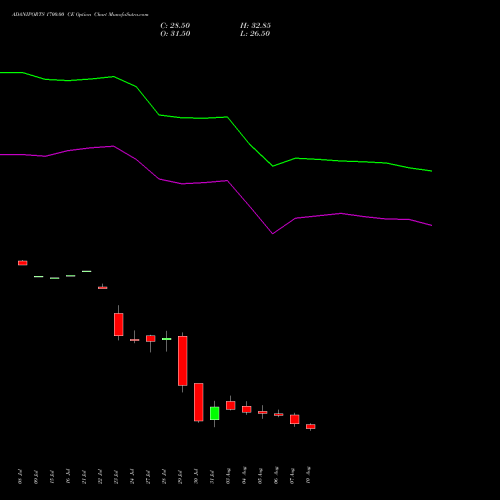This screenshot has width=500, height=500.
Task: Click the 07 Aug date label
Action: click(292, 475)
